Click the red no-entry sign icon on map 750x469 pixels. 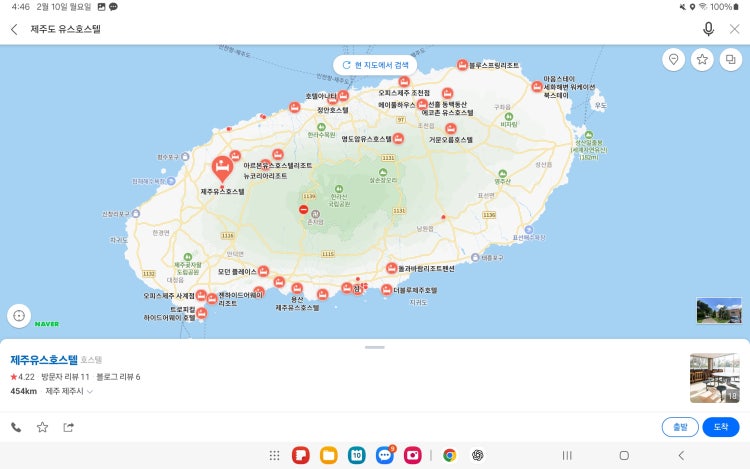tap(303, 209)
